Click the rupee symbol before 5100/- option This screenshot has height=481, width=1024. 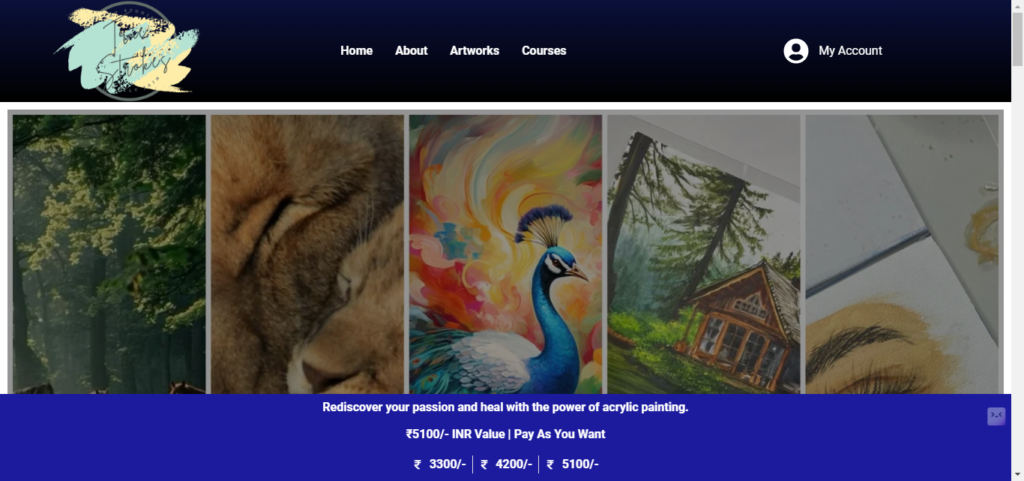coord(550,465)
